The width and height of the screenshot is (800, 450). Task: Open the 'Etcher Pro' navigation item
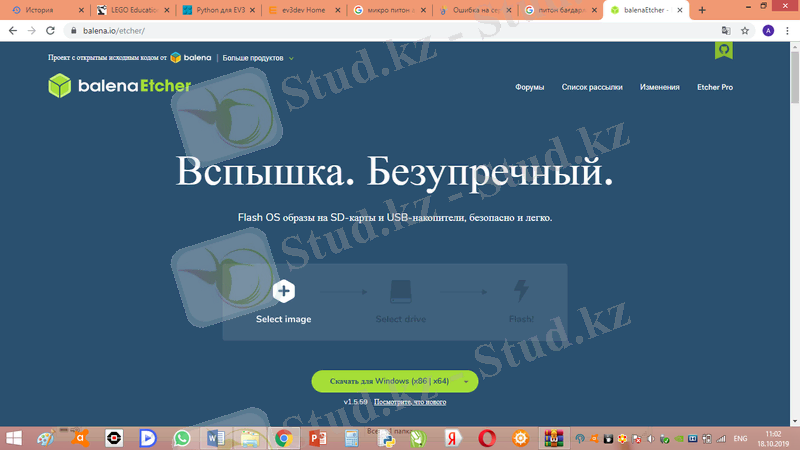pos(714,87)
